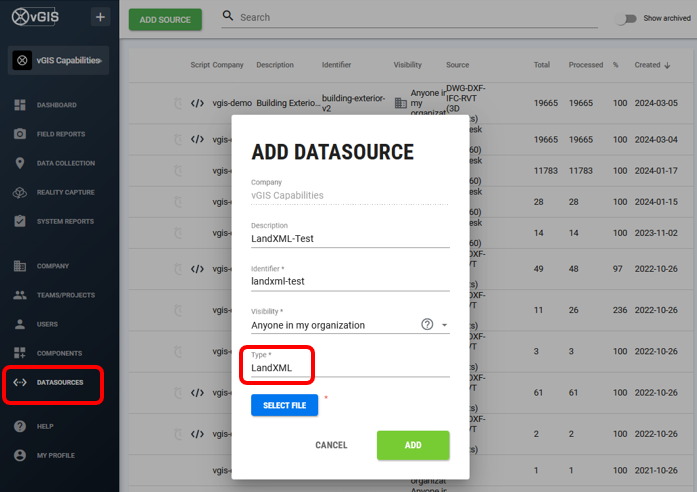Click the plus button beside vGIS logo
The height and width of the screenshot is (492, 697).
[x=100, y=17]
